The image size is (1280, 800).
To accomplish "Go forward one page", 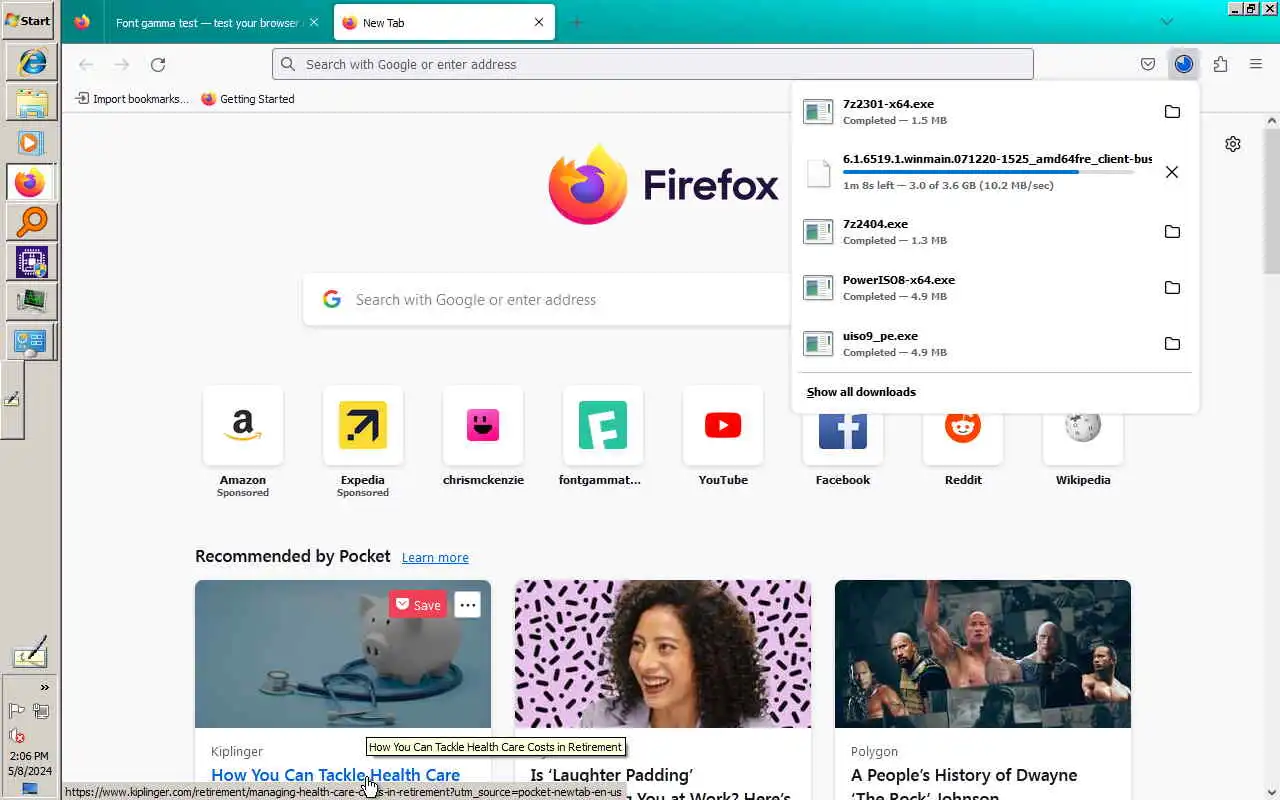I will [x=122, y=64].
